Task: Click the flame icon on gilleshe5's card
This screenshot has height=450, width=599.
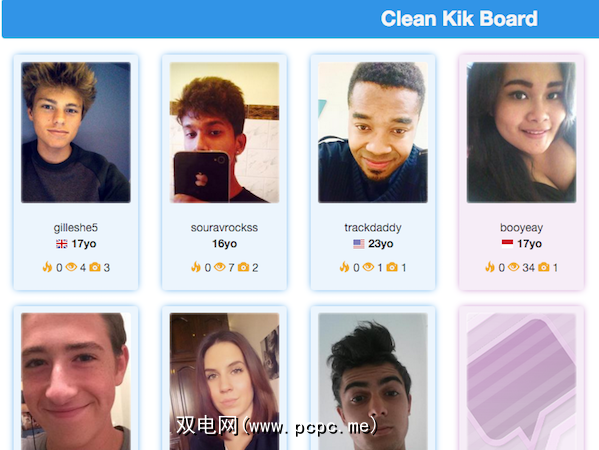Action: tap(47, 267)
